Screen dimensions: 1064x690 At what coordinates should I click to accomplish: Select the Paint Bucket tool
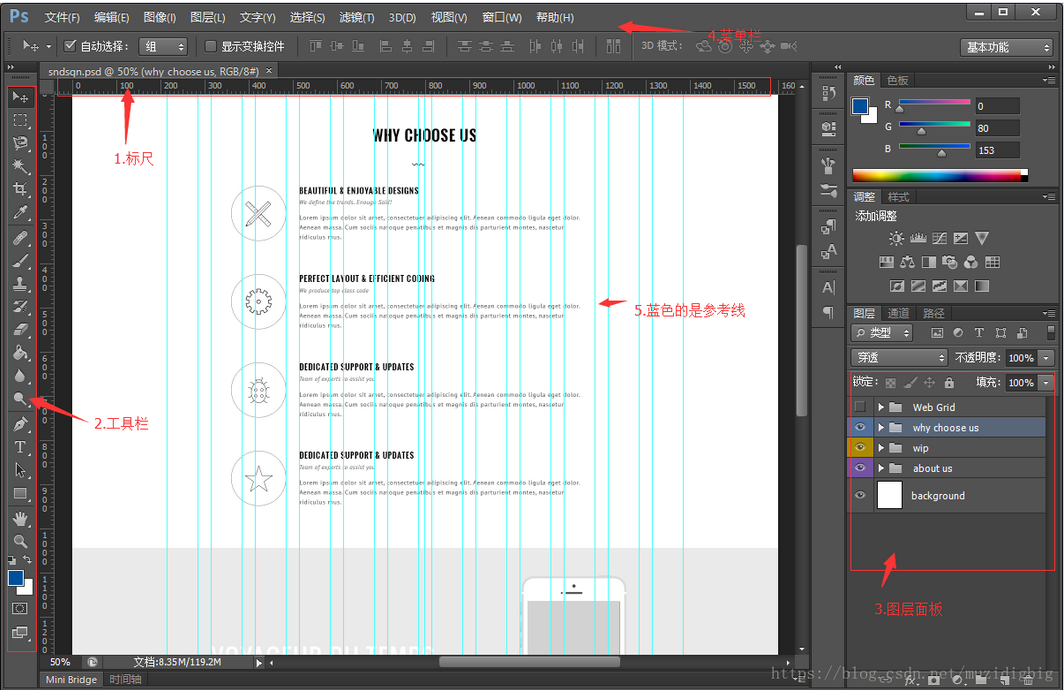20,352
